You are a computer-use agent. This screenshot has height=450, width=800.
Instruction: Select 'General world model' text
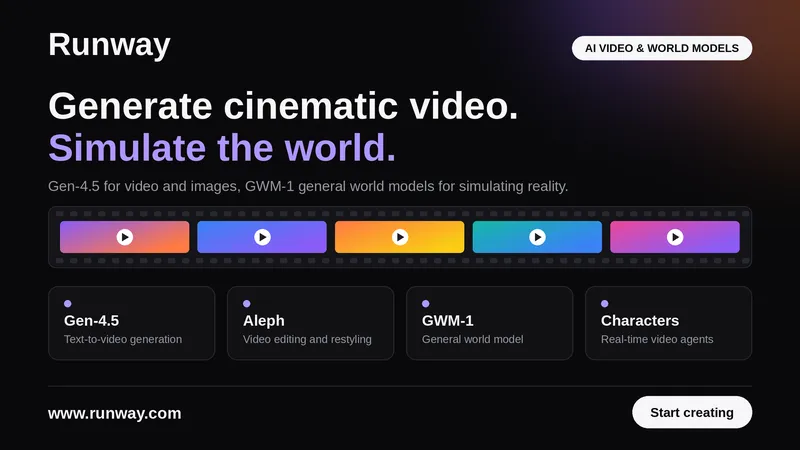pyautogui.click(x=472, y=339)
